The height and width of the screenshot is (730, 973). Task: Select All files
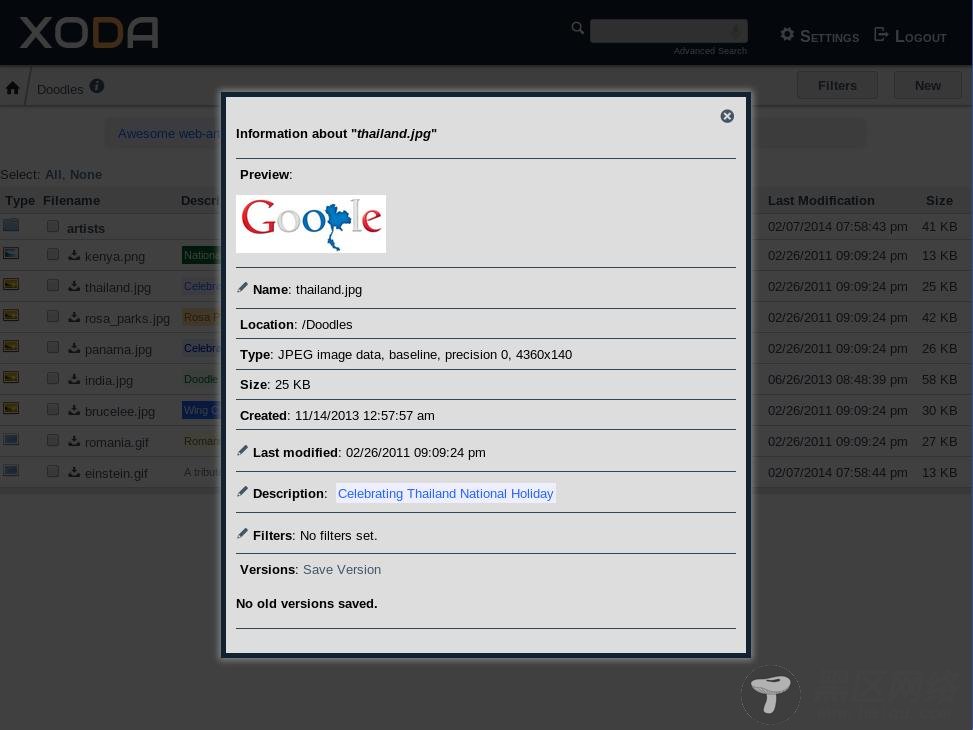(x=54, y=174)
